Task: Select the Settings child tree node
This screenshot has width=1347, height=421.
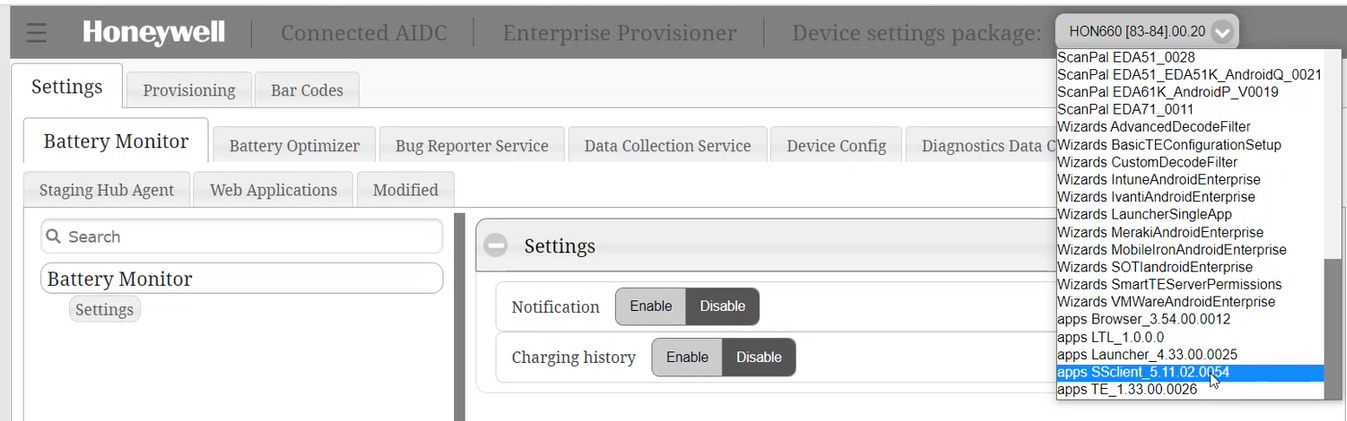Action: (x=105, y=309)
